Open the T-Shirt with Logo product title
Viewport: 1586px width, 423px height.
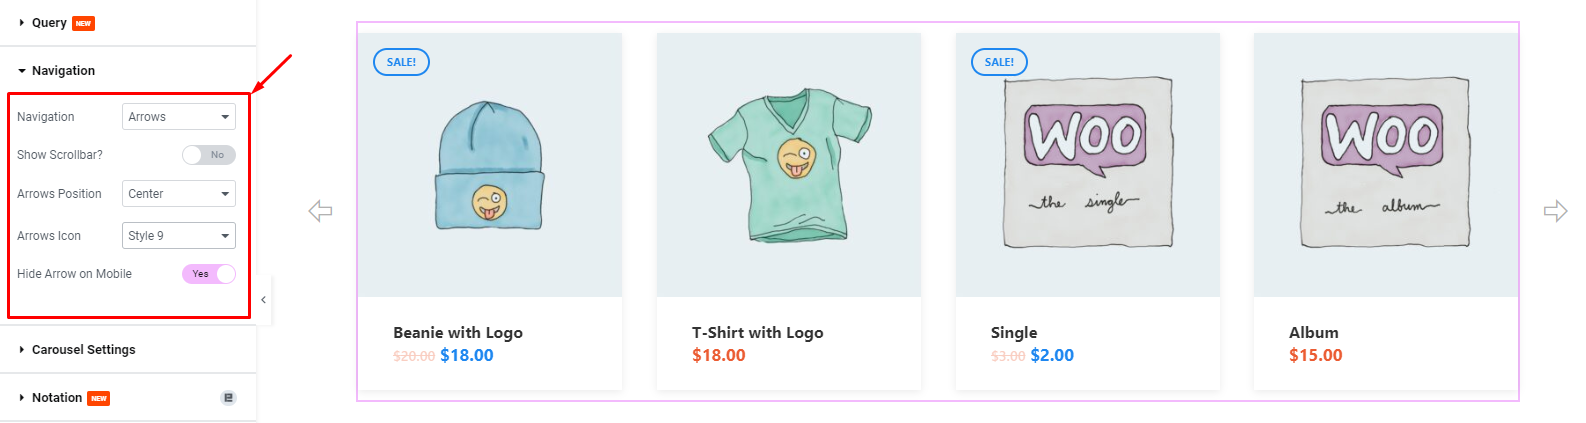click(x=757, y=333)
